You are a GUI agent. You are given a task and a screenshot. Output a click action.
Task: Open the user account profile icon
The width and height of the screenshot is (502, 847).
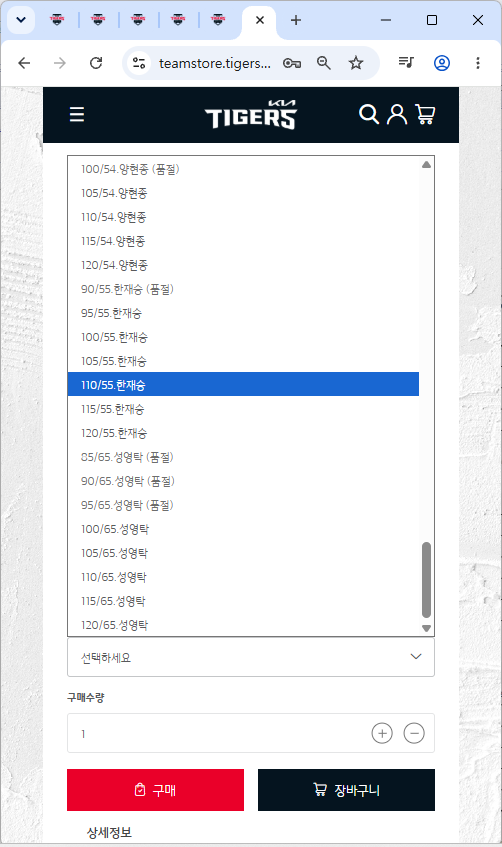pos(397,114)
